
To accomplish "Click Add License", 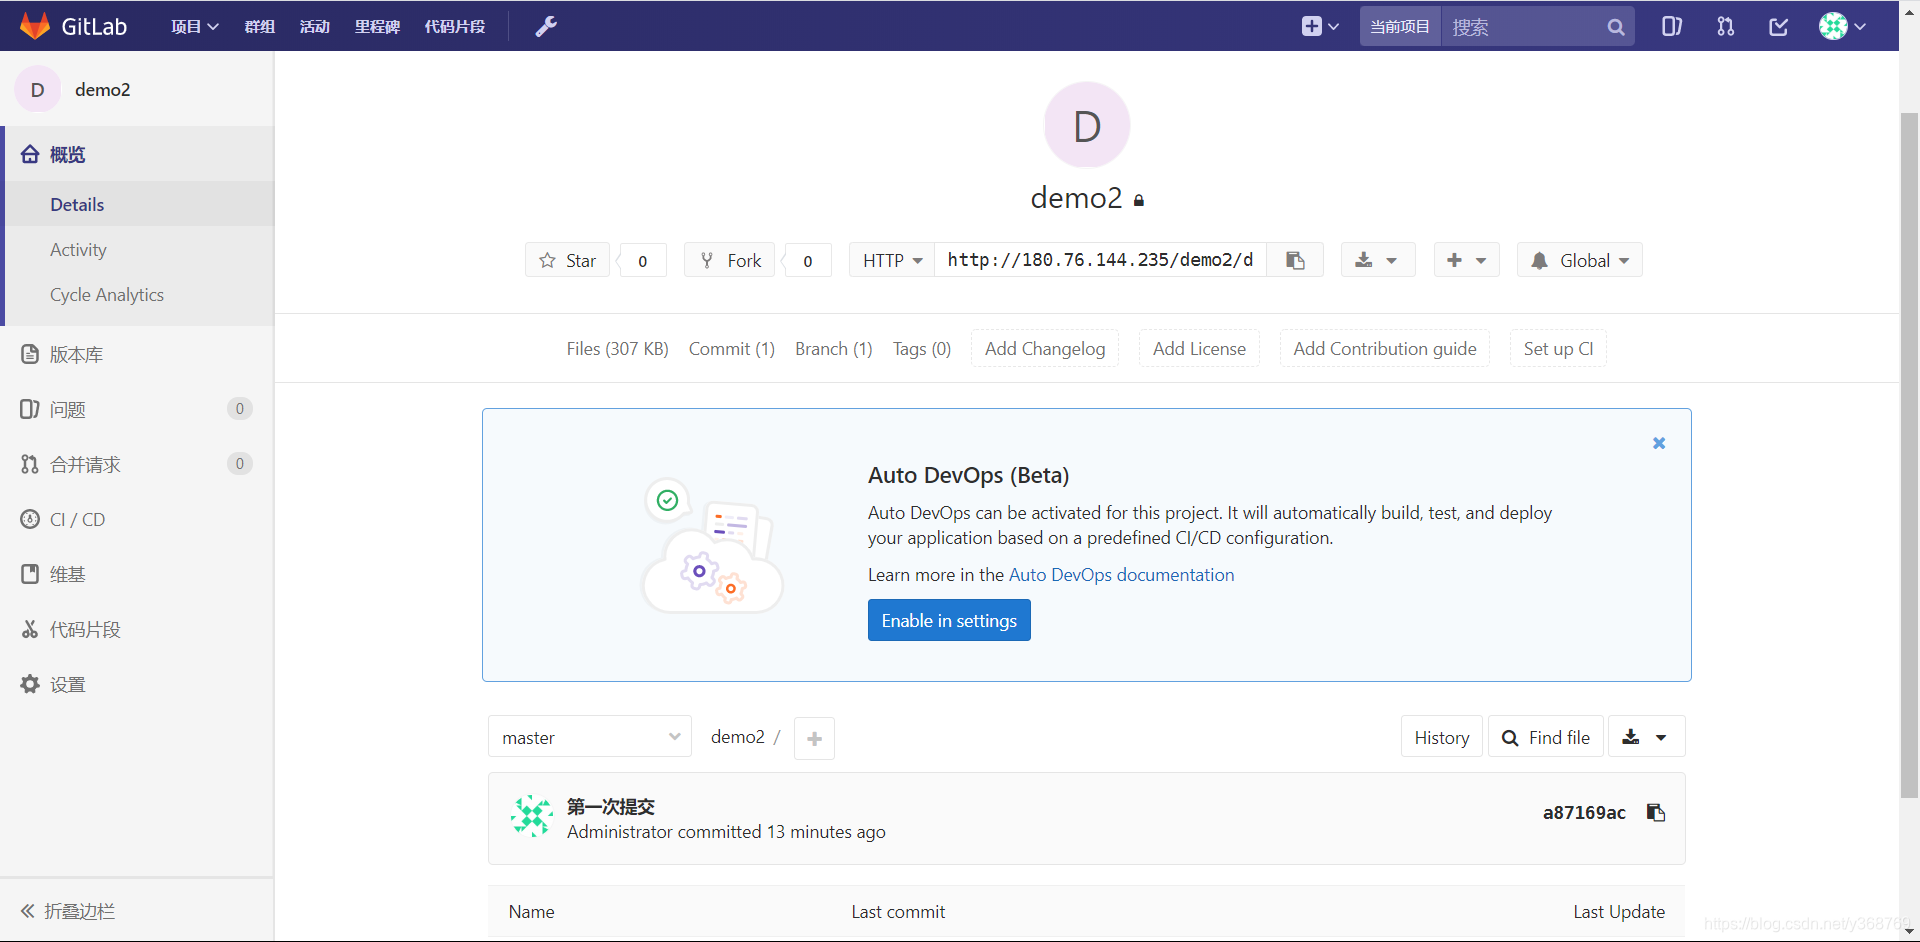I will (x=1199, y=348).
